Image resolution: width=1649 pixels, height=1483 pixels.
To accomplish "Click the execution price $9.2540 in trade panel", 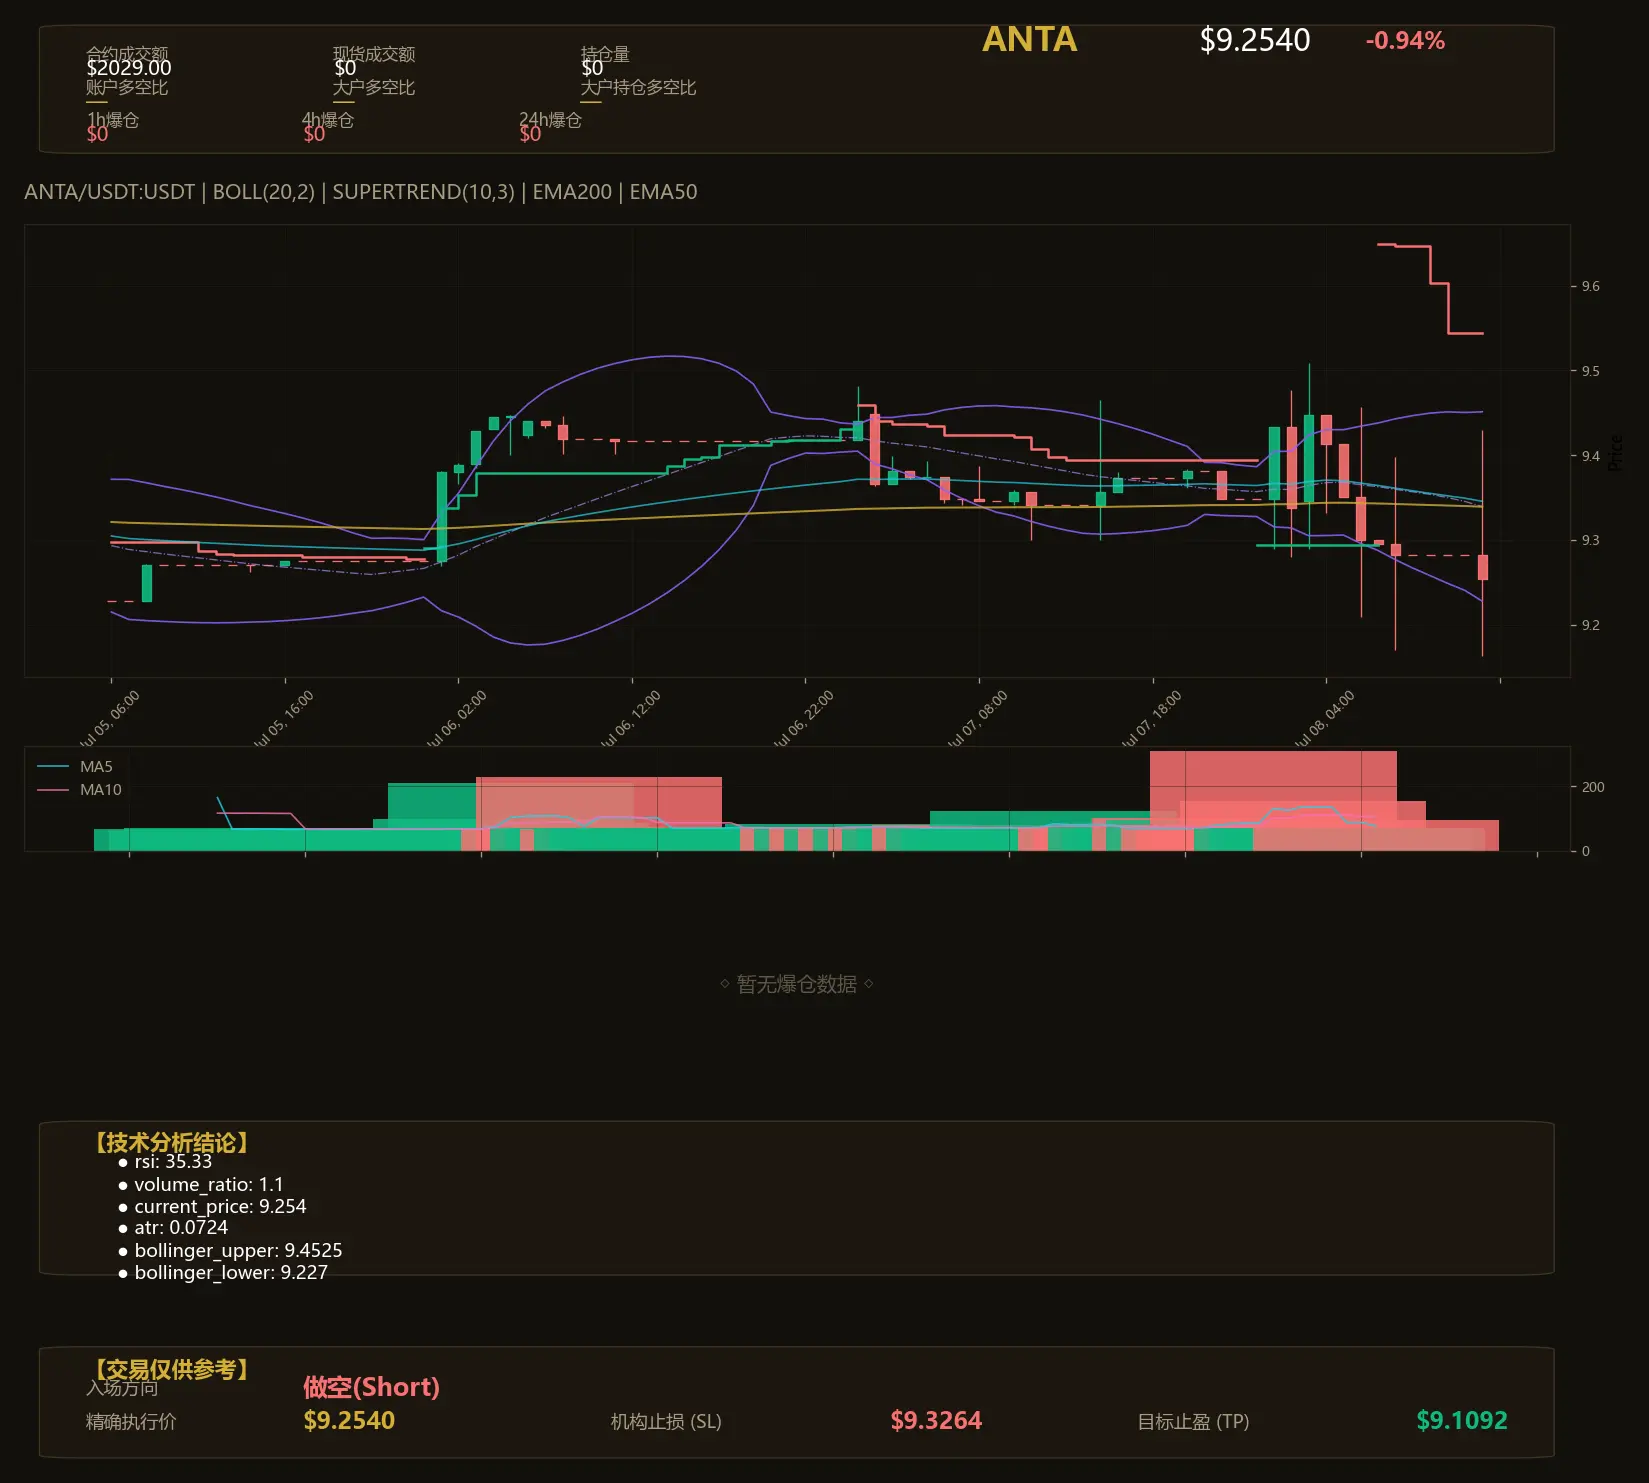I will pos(349,1420).
